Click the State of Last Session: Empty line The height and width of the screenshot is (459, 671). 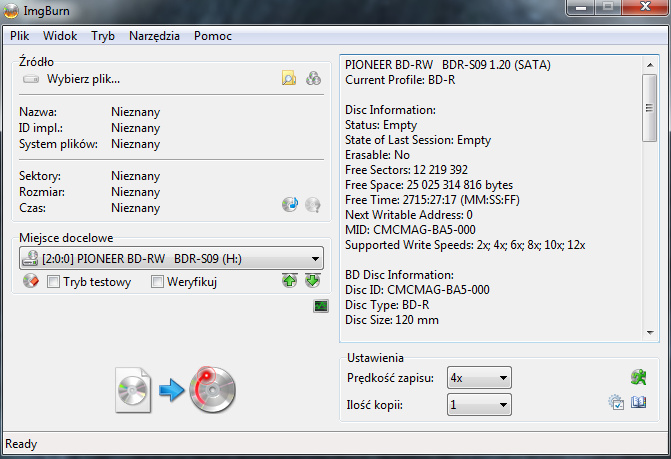pos(418,140)
